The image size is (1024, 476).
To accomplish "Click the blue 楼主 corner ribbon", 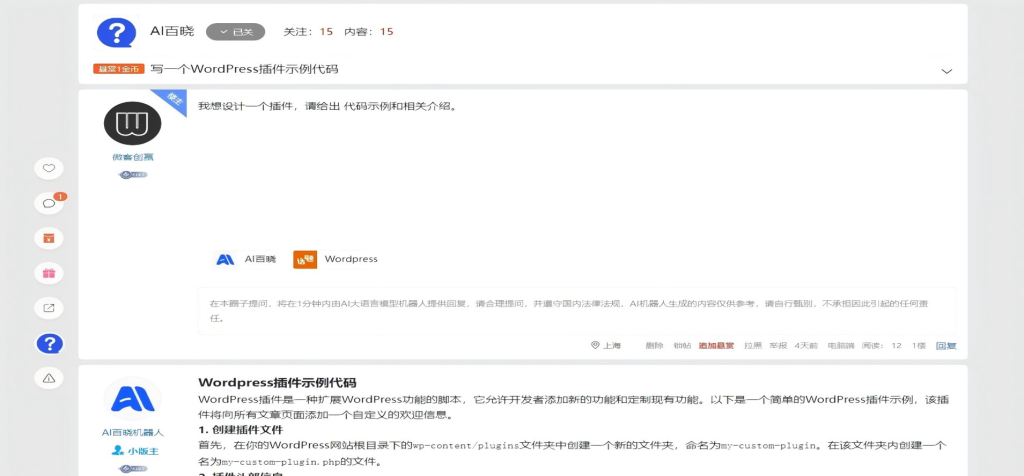I will (172, 99).
